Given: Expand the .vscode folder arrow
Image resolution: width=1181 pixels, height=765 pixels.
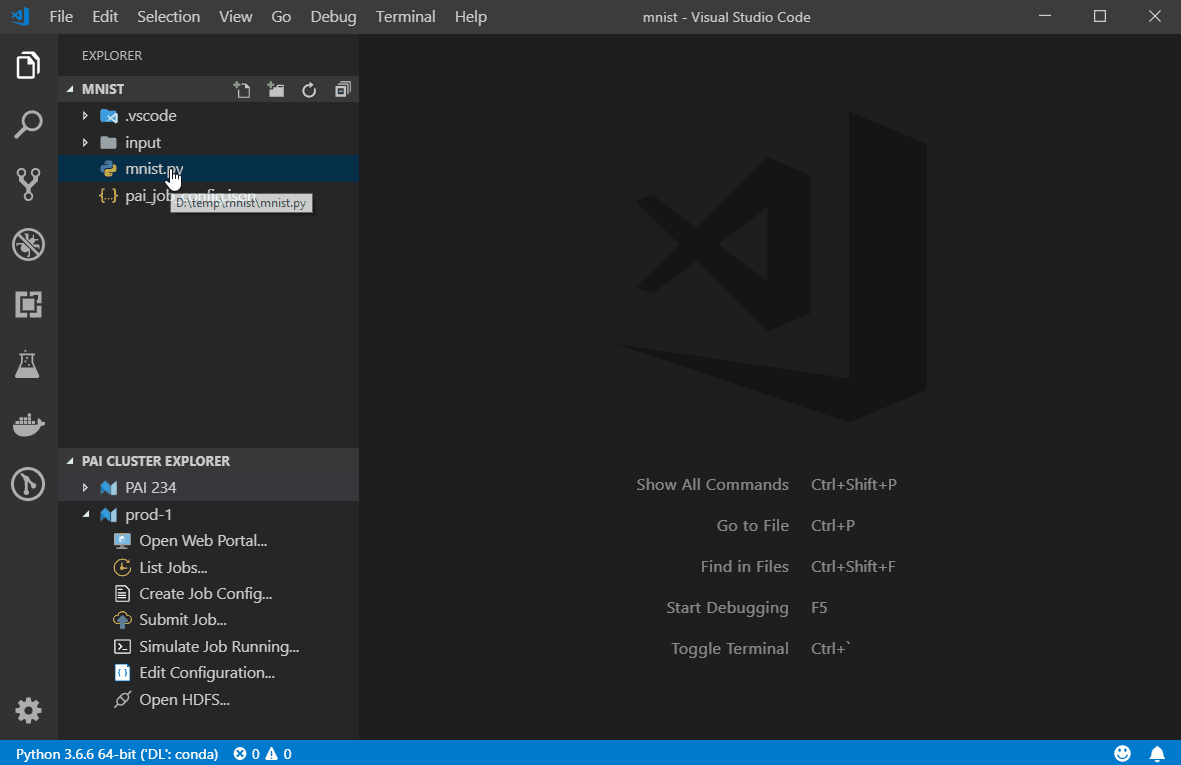Looking at the screenshot, I should point(85,116).
